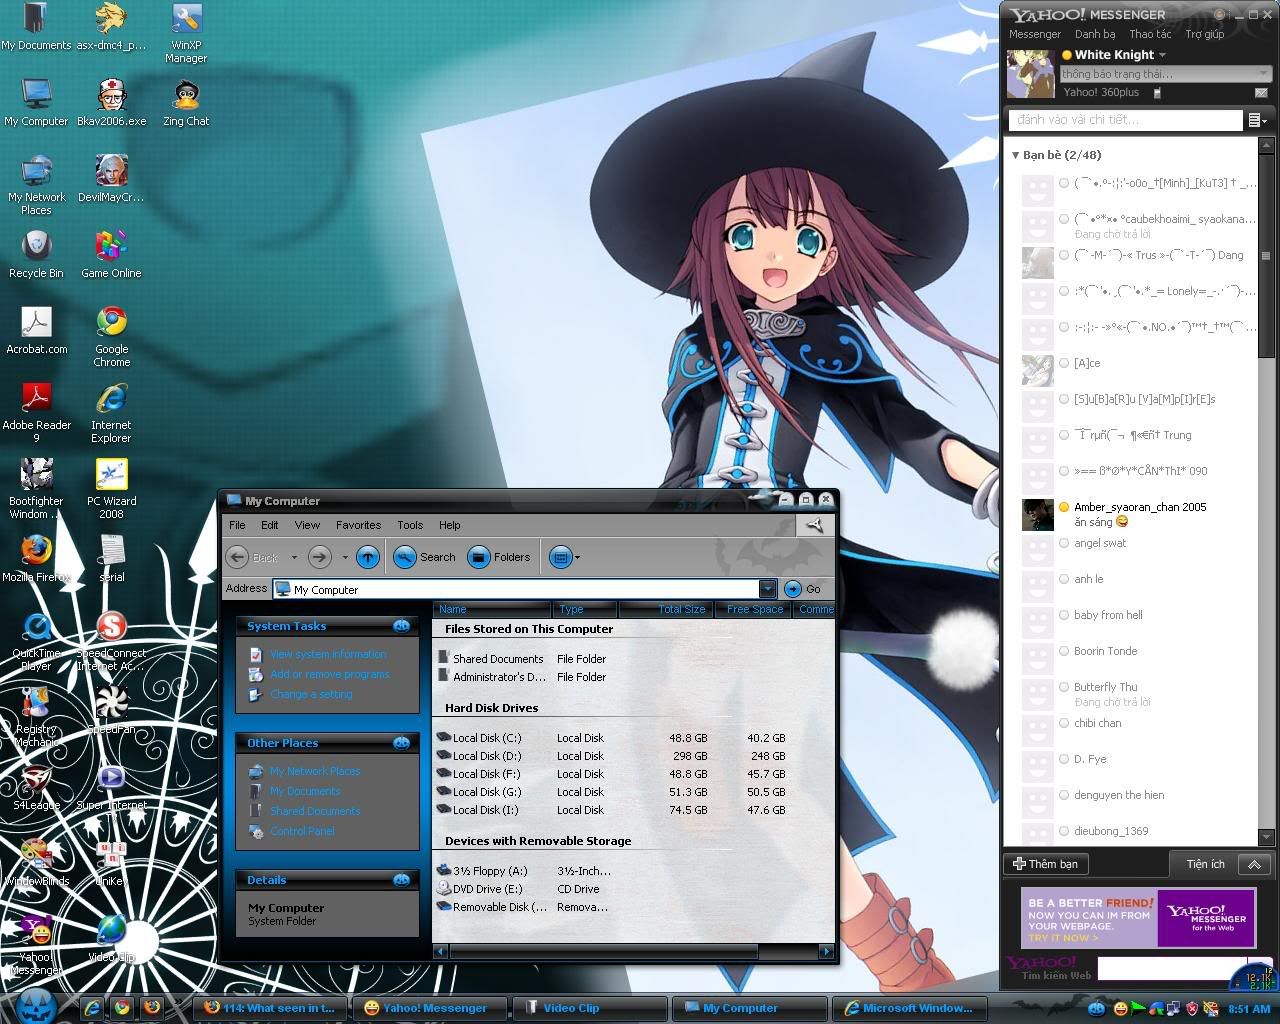The height and width of the screenshot is (1024, 1280).
Task: Open the My Computer address bar field
Action: [516, 589]
